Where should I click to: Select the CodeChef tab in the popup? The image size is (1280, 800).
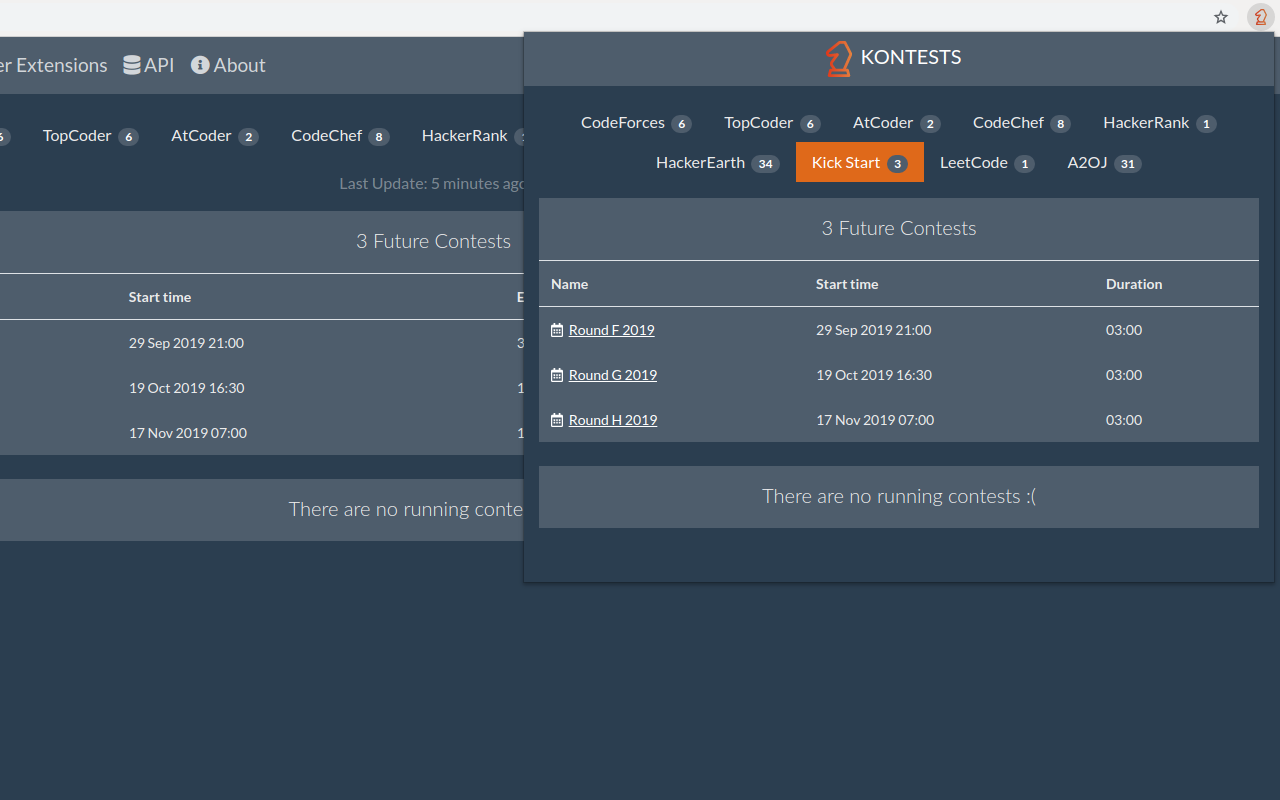click(1022, 123)
